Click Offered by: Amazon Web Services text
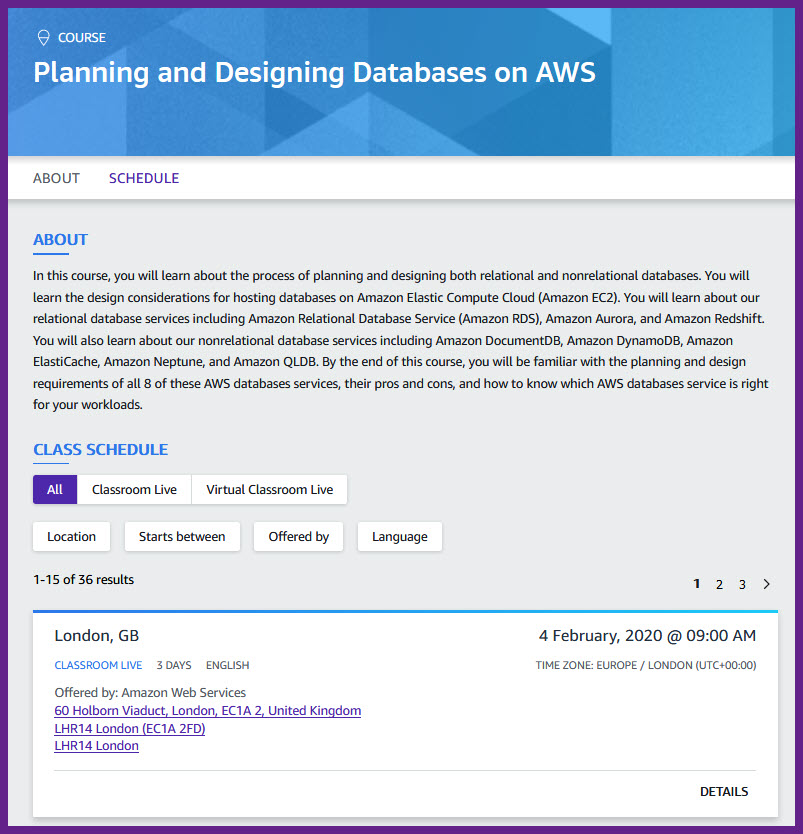Image resolution: width=803 pixels, height=834 pixels. point(150,693)
